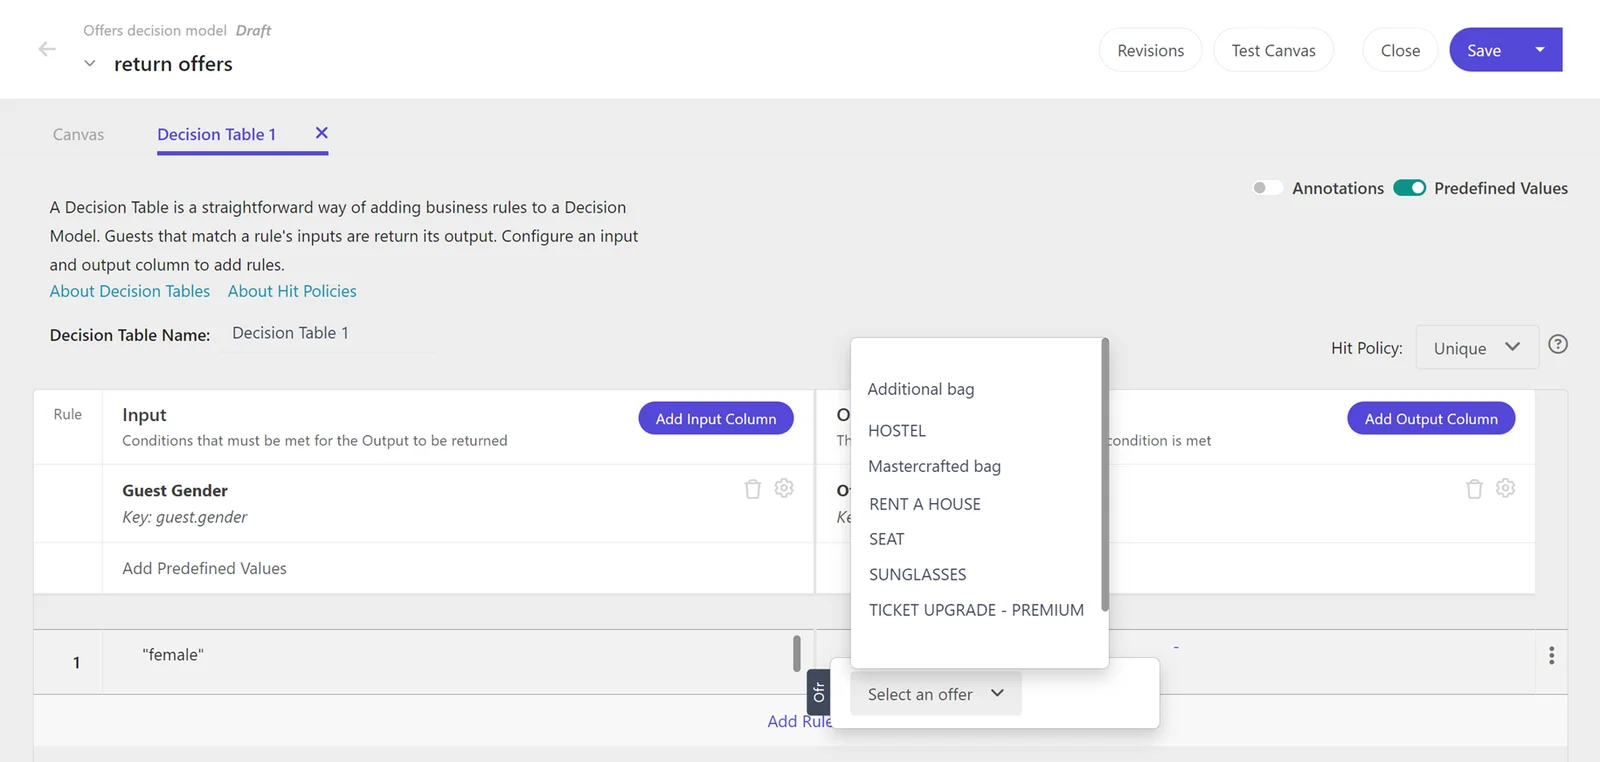Open Guest Gender column settings gear
Image resolution: width=1600 pixels, height=762 pixels.
click(x=784, y=488)
